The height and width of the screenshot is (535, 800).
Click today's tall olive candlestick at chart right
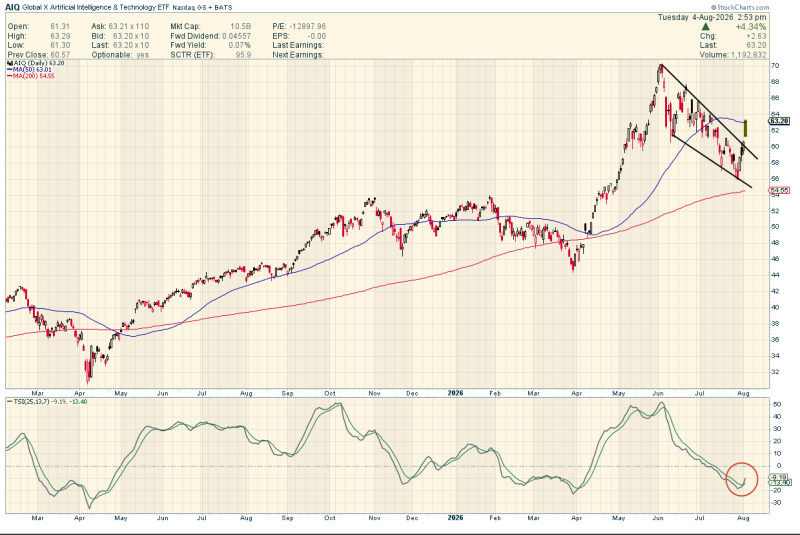point(746,128)
